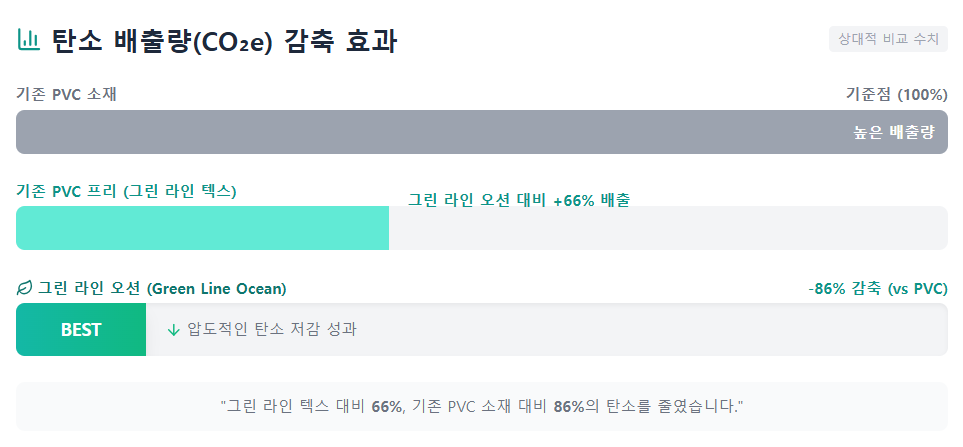Click the teal filled part of the PVC-free bar
This screenshot has height=447, width=963.
click(x=202, y=228)
